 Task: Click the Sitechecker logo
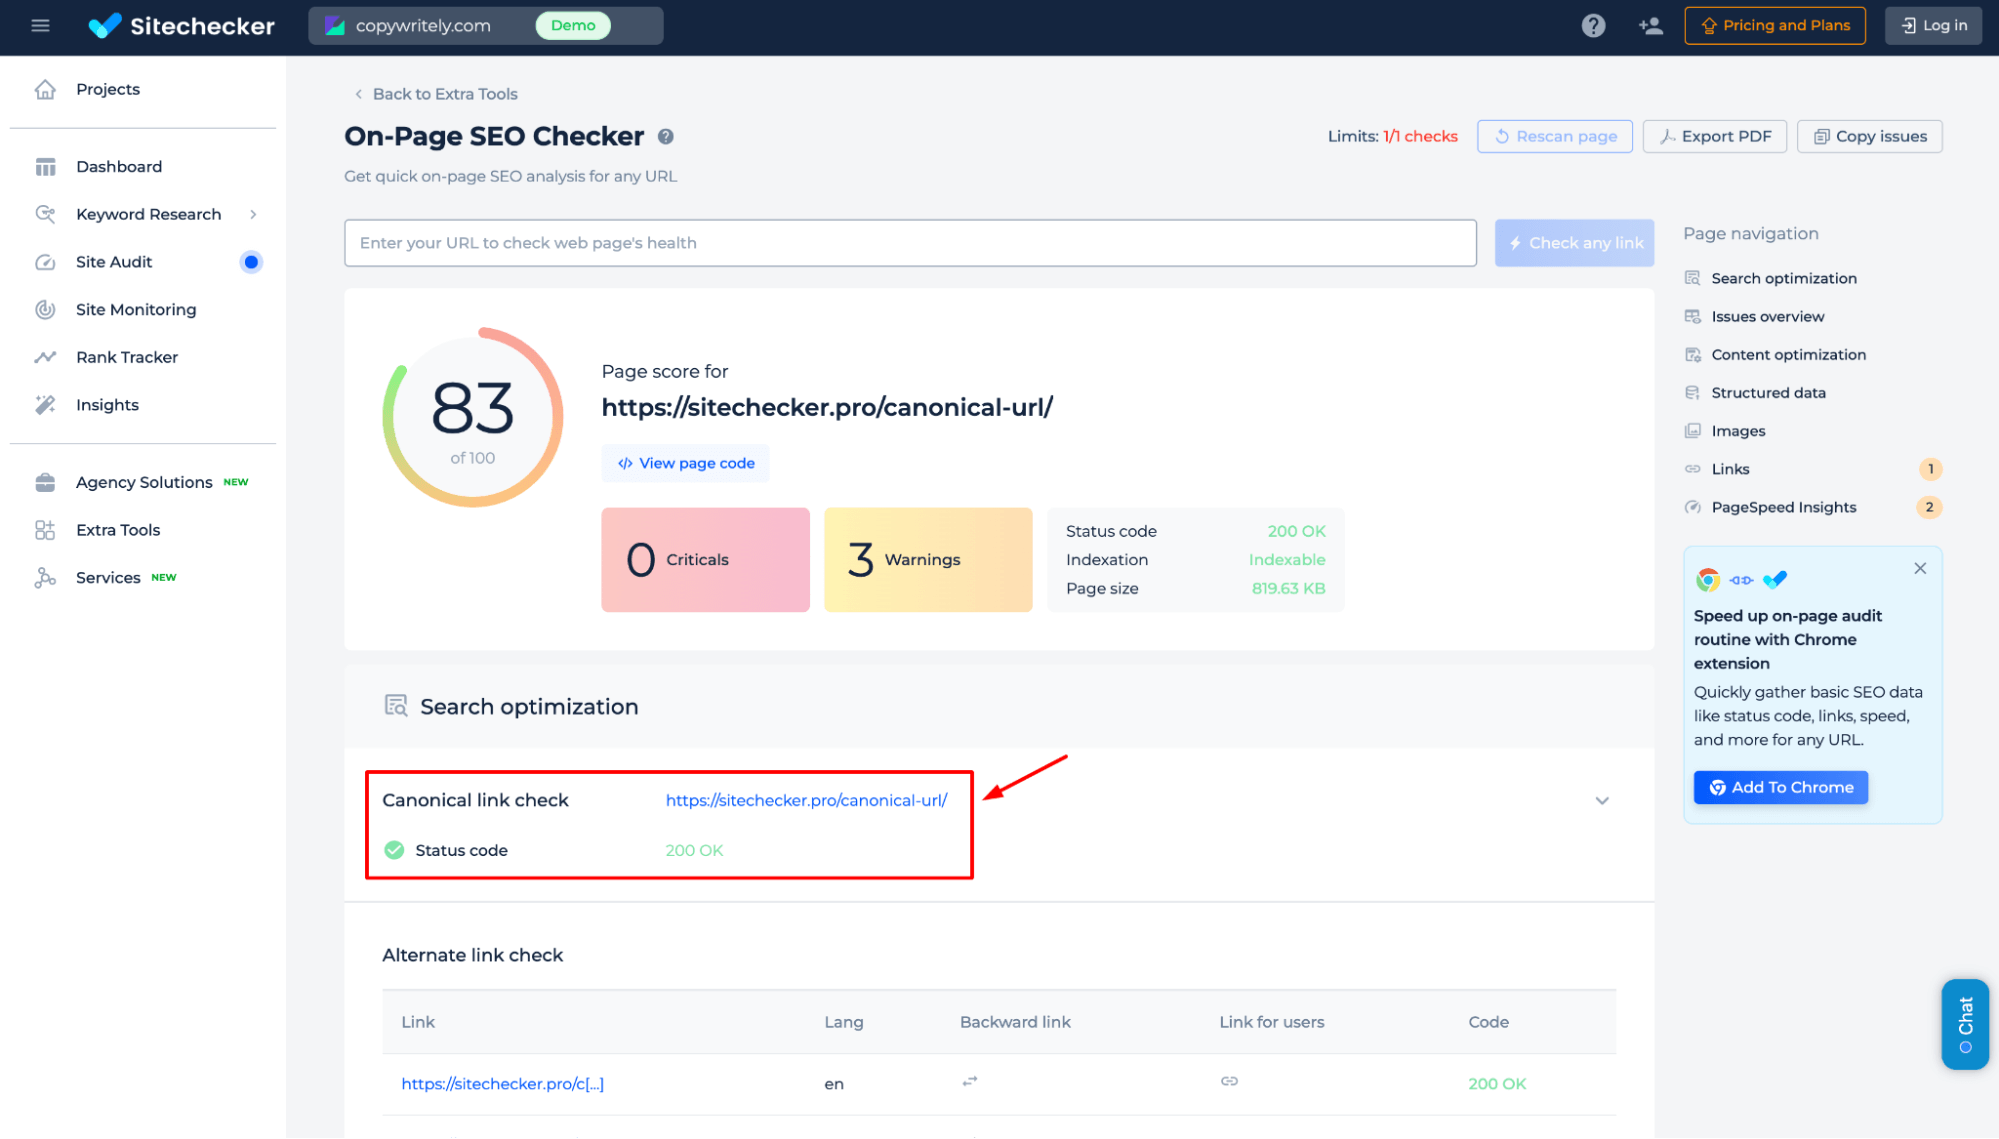pyautogui.click(x=181, y=25)
